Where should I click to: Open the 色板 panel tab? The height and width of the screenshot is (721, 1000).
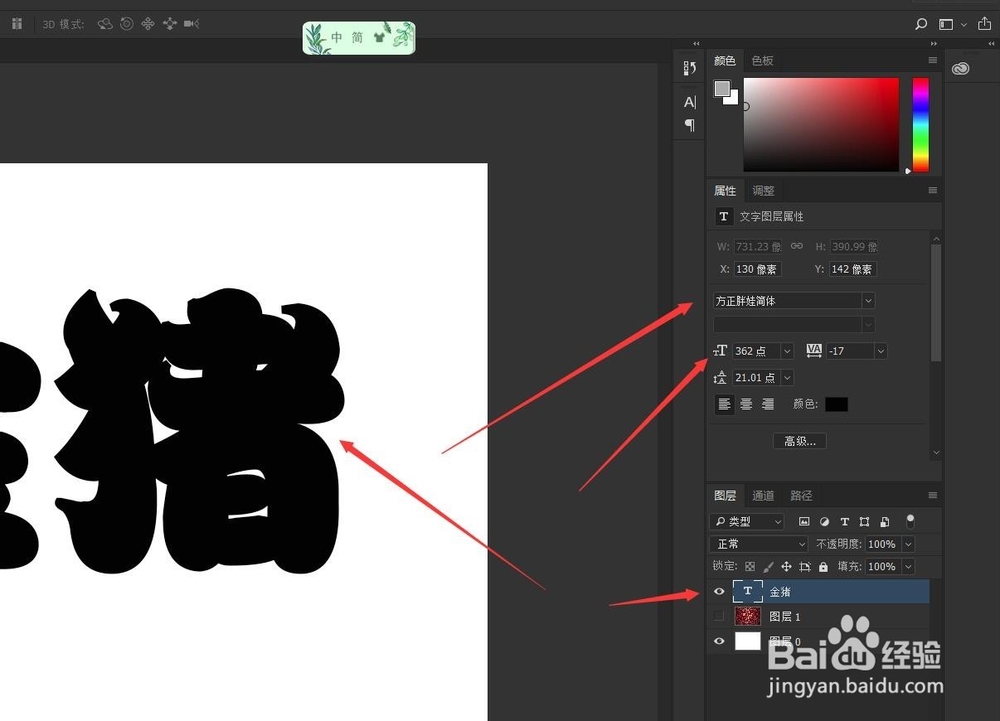(x=762, y=60)
